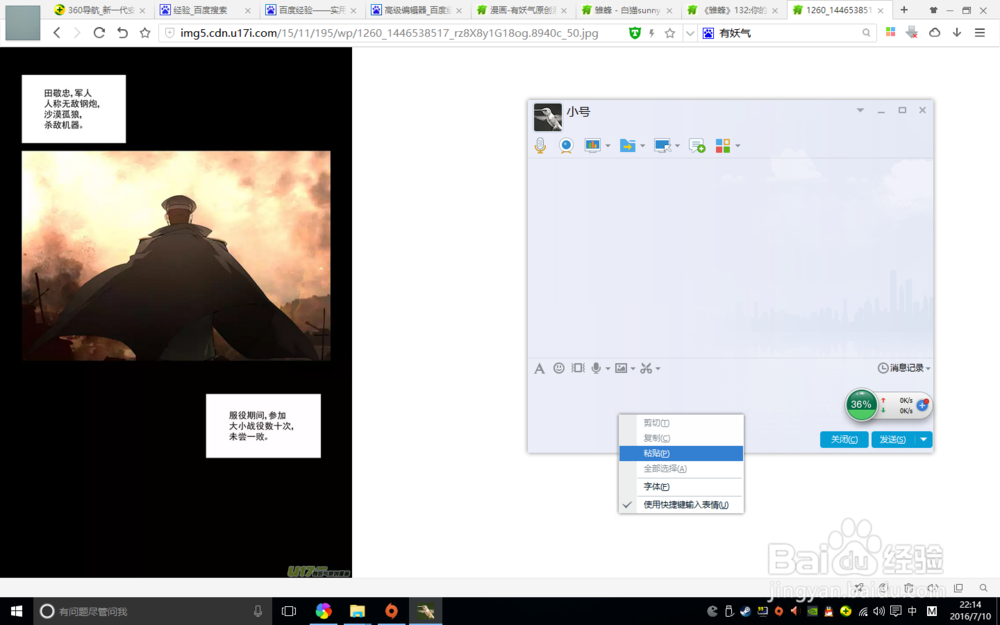
Task: Open the action center notifications icon
Action: (895, 611)
